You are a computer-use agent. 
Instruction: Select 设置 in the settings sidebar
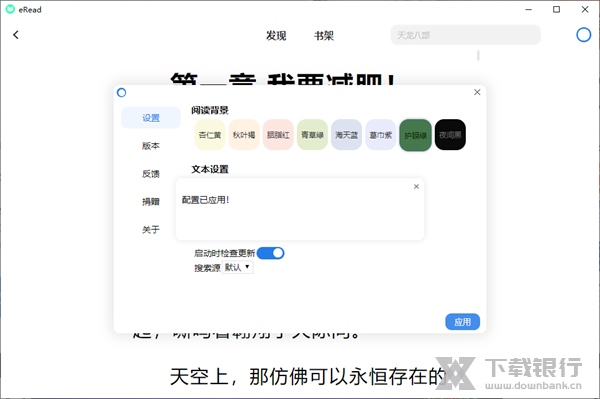[151, 118]
